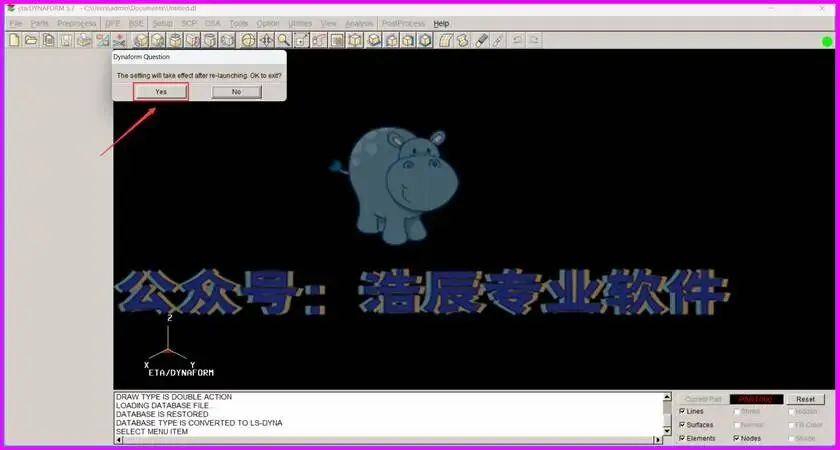Click the PART000 part name field
Viewport: 840px width, 450px height.
[x=756, y=399]
